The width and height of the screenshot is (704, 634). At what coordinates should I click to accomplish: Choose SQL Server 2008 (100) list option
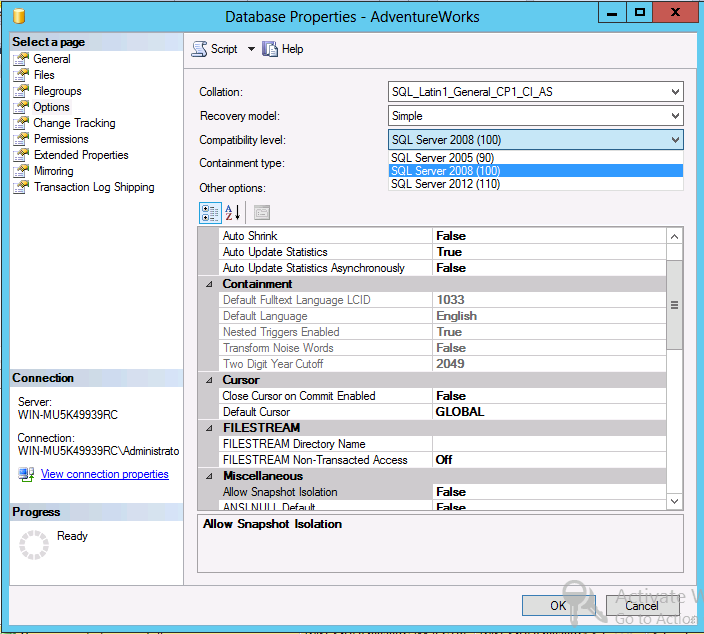pyautogui.click(x=536, y=171)
